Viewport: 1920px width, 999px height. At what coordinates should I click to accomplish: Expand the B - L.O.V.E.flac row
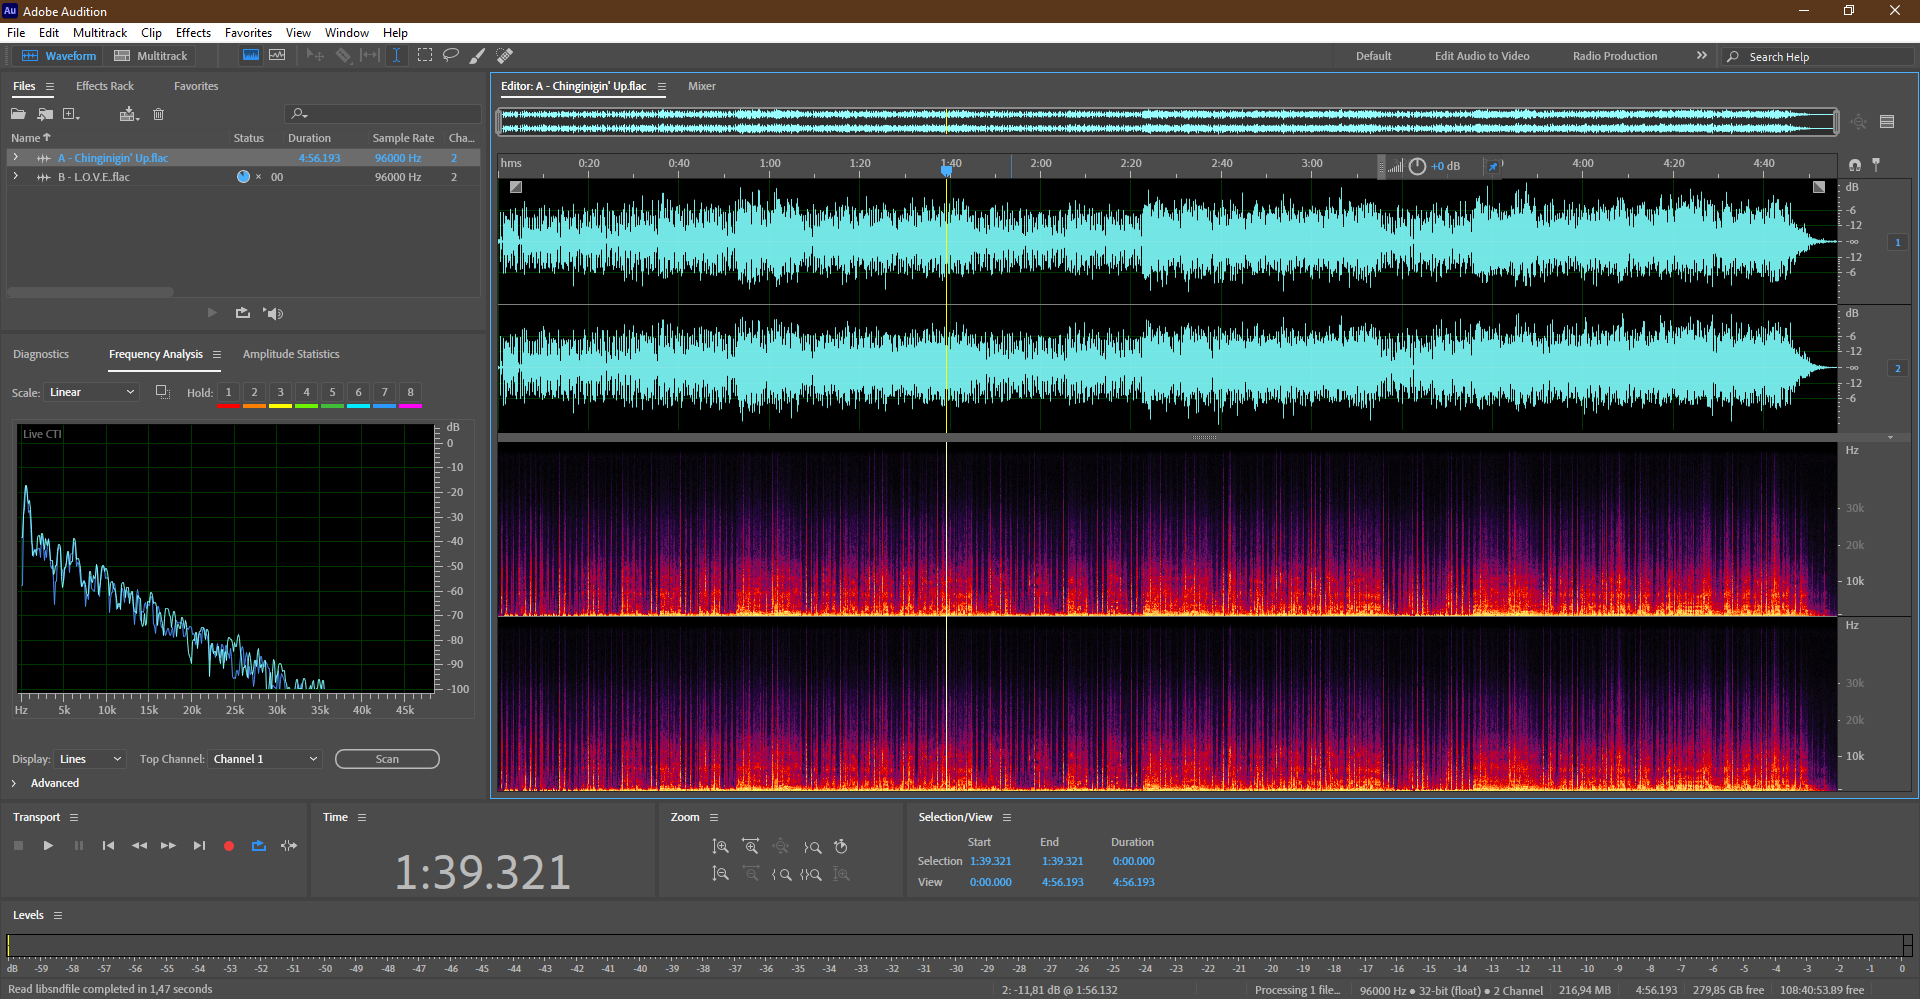15,177
